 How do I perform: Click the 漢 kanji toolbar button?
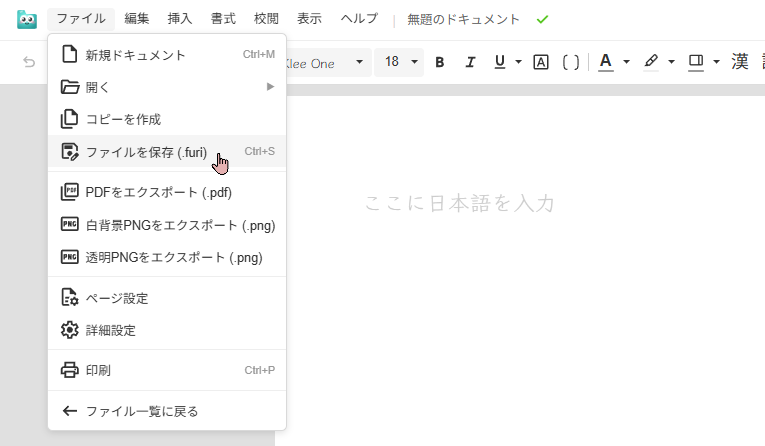tap(740, 62)
